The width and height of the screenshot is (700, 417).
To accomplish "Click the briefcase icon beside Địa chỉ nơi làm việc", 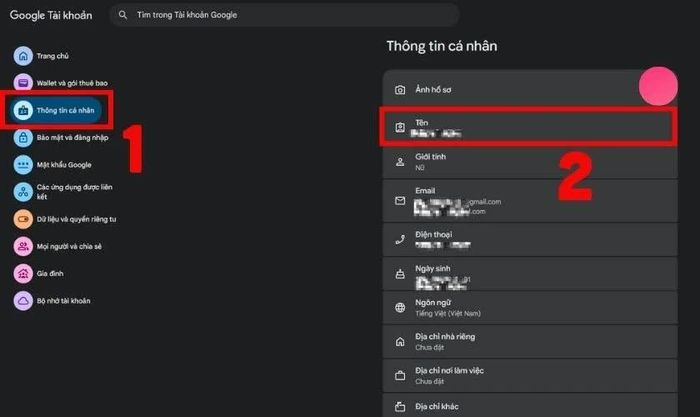I will 400,375.
